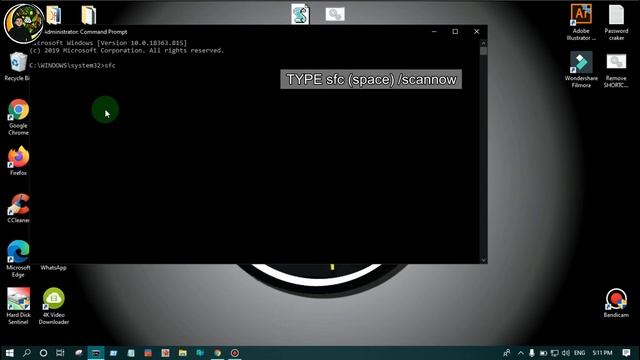Open the microphone tray icon

(x=531, y=353)
